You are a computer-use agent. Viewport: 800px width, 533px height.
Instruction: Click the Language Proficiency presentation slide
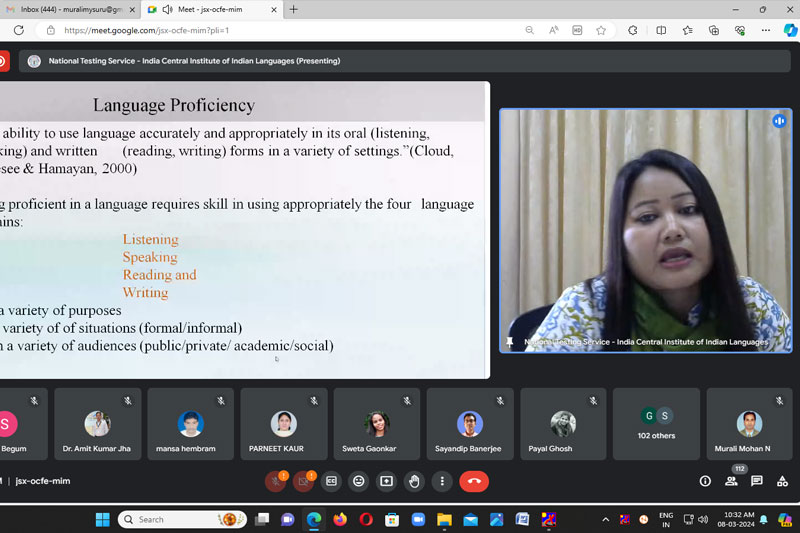coord(245,230)
